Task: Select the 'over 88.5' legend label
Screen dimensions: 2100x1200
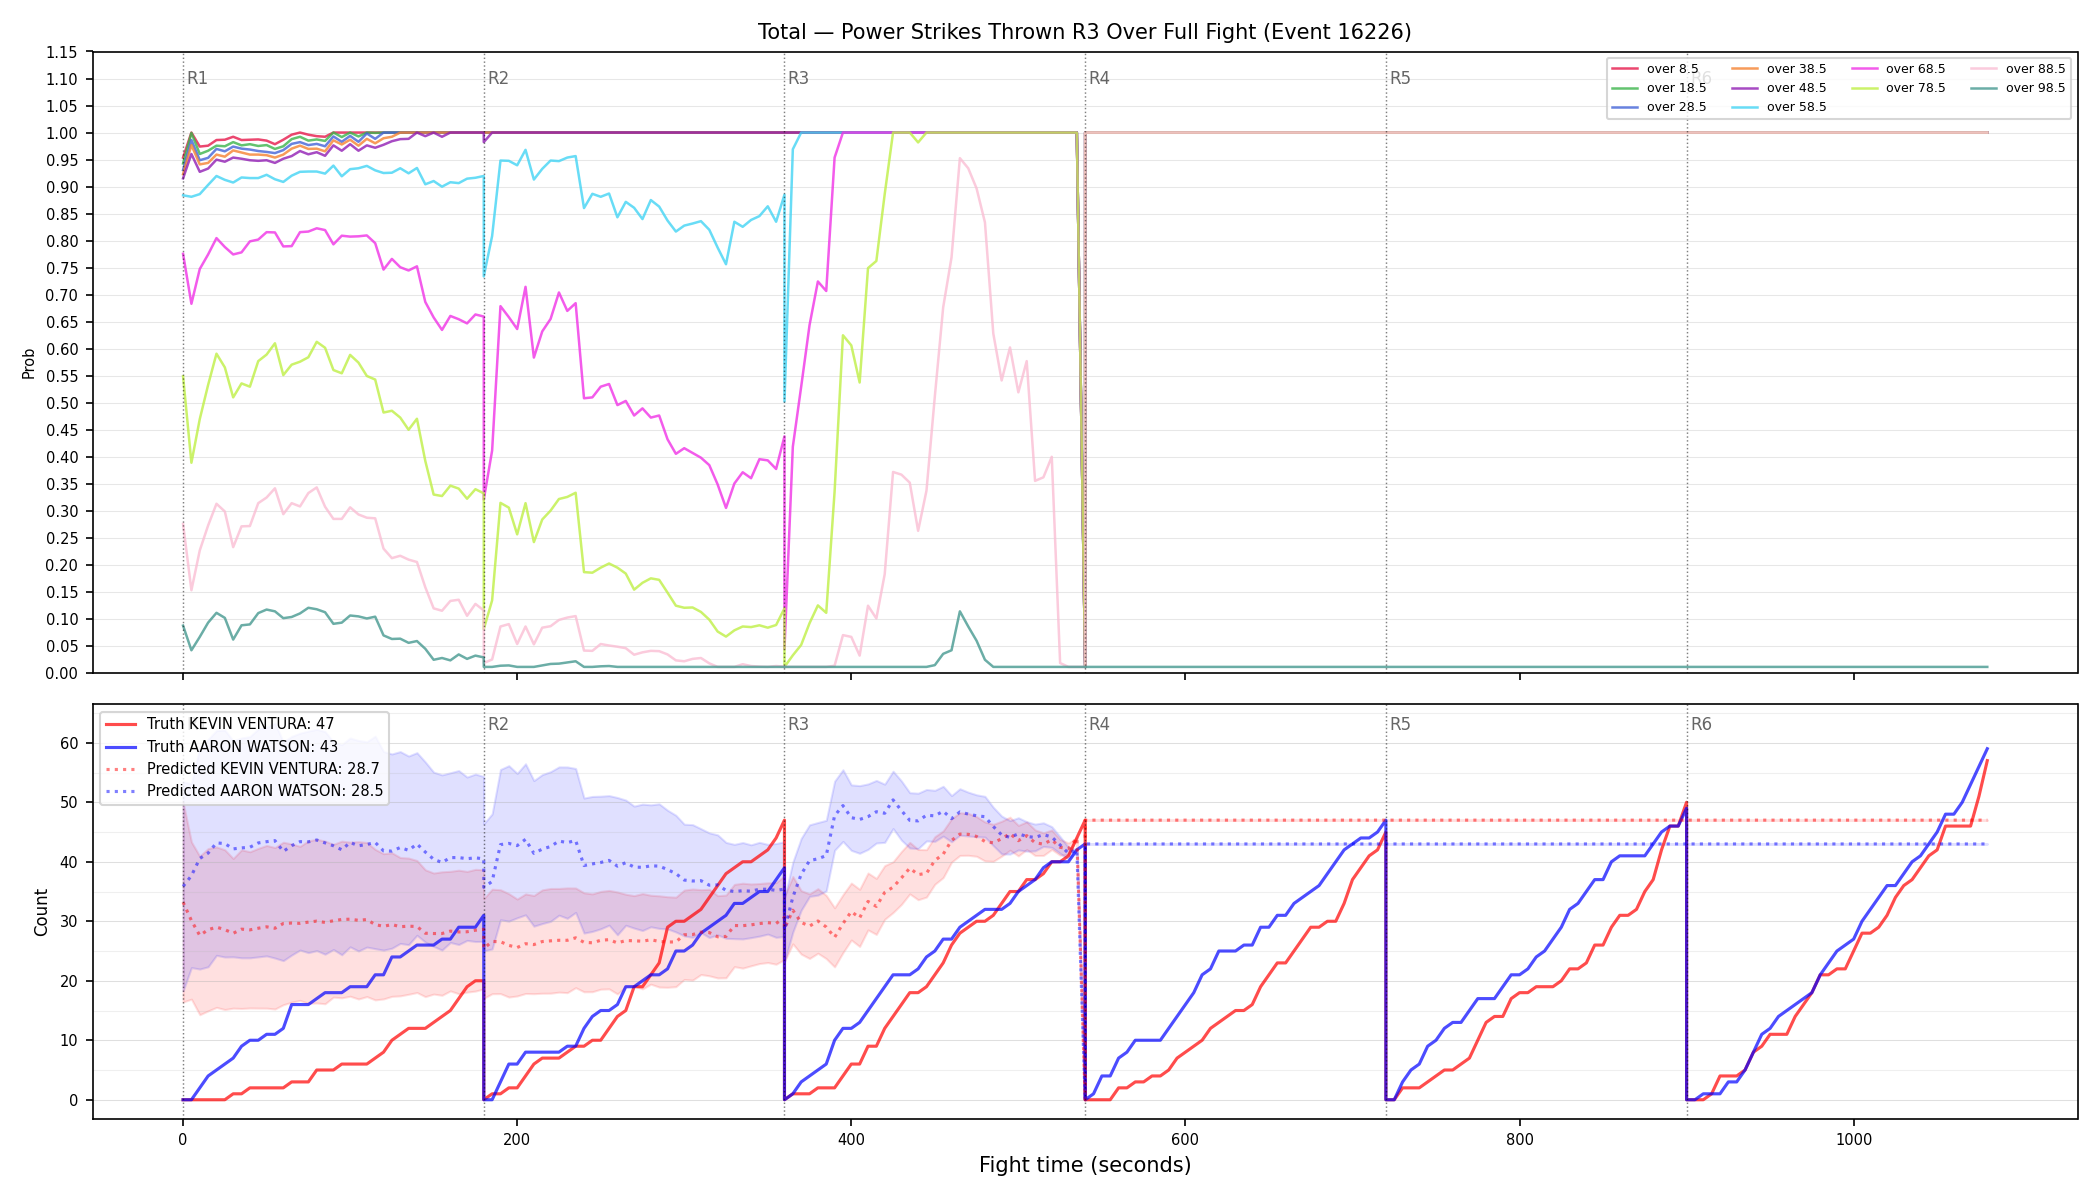Action: coord(2035,69)
